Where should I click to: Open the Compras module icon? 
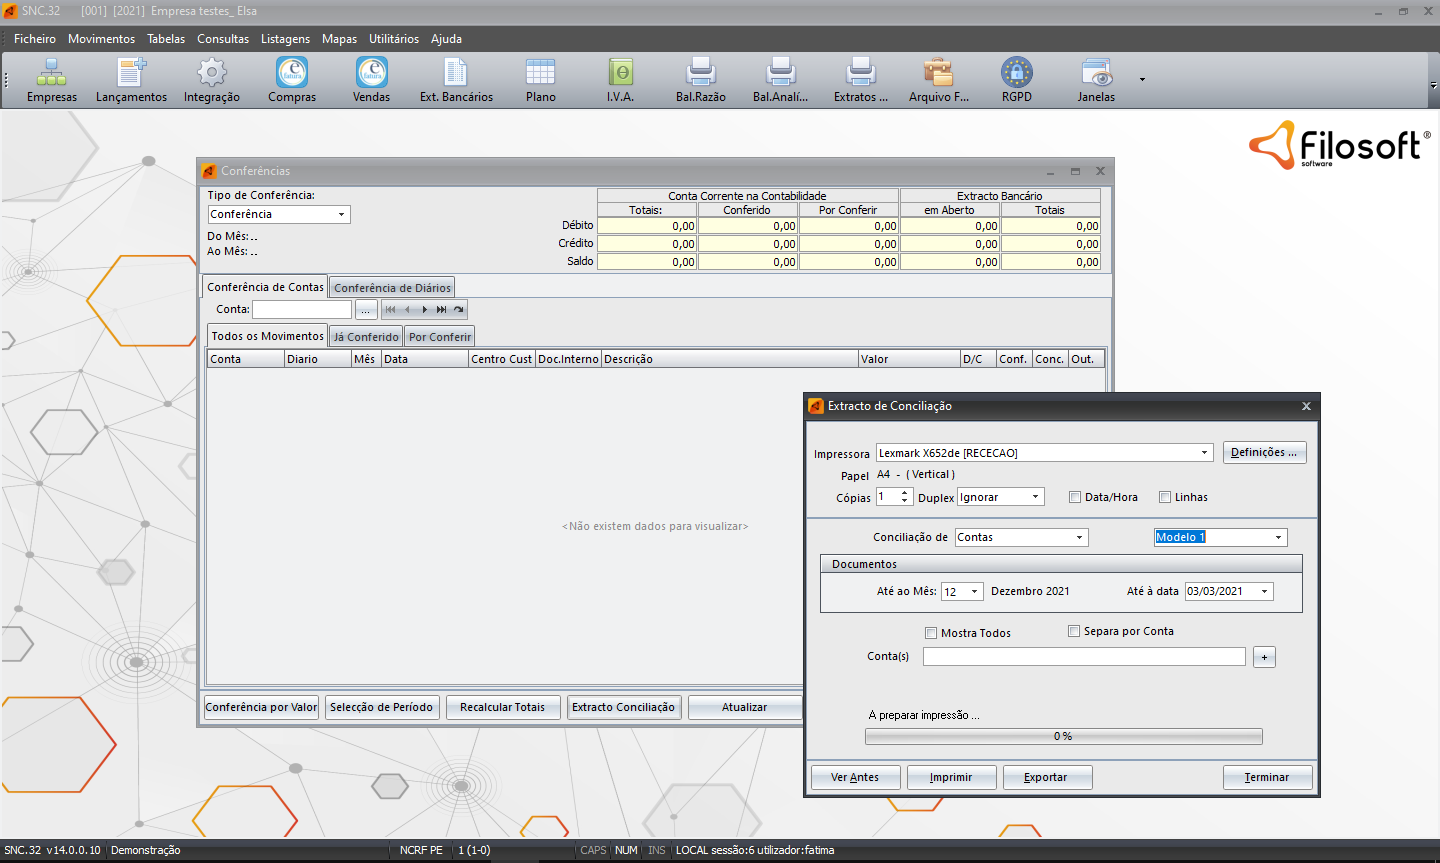coord(292,74)
